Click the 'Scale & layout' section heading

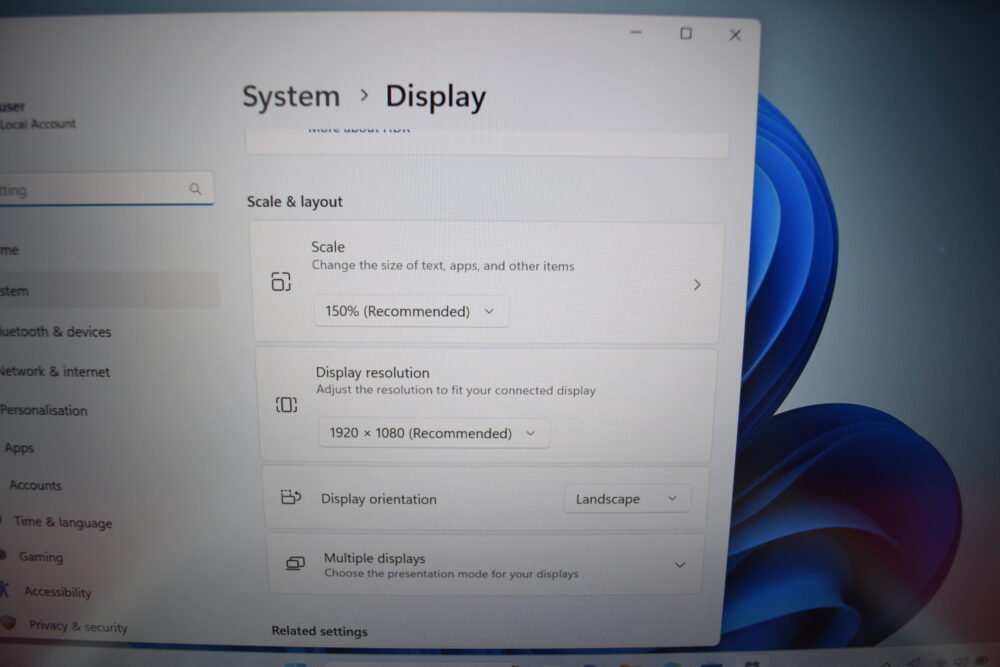pos(295,202)
